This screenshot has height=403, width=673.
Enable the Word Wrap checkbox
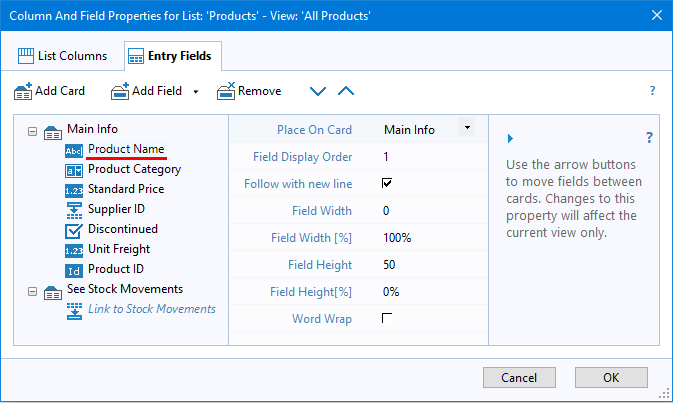pos(387,318)
